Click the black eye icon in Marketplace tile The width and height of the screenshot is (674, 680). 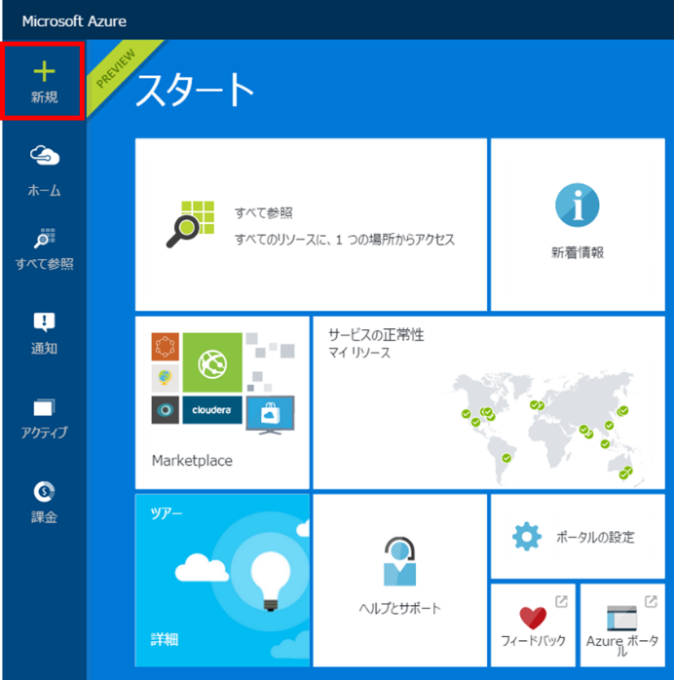(165, 410)
